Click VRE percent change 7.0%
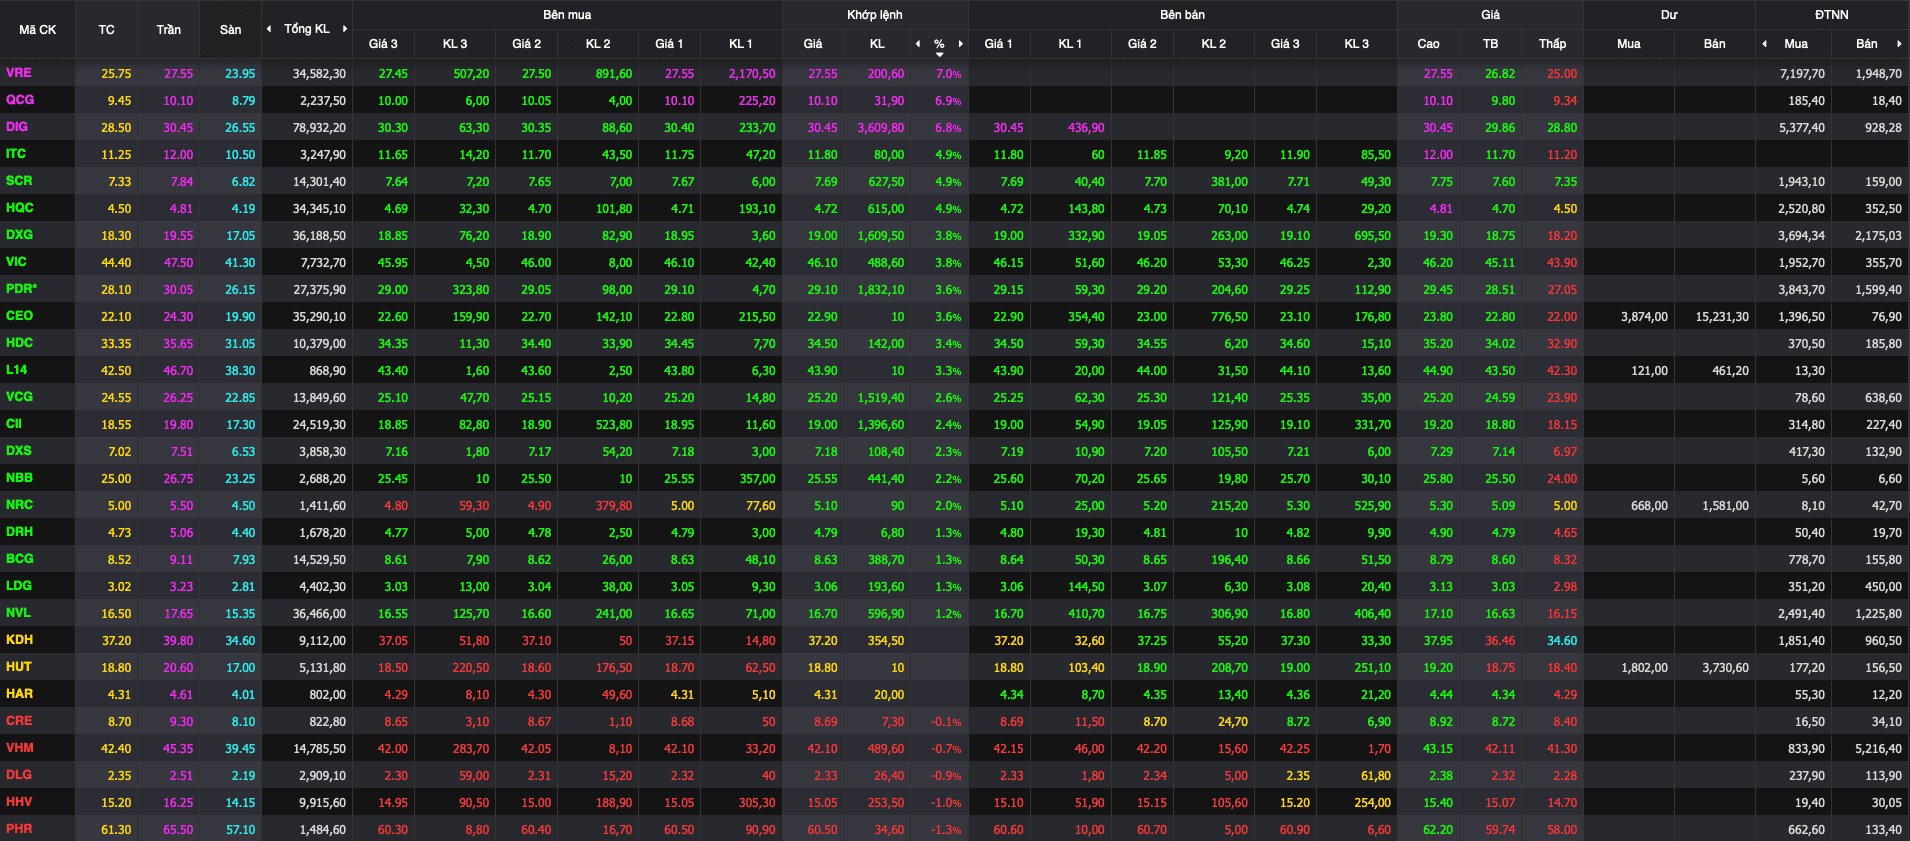 point(948,74)
